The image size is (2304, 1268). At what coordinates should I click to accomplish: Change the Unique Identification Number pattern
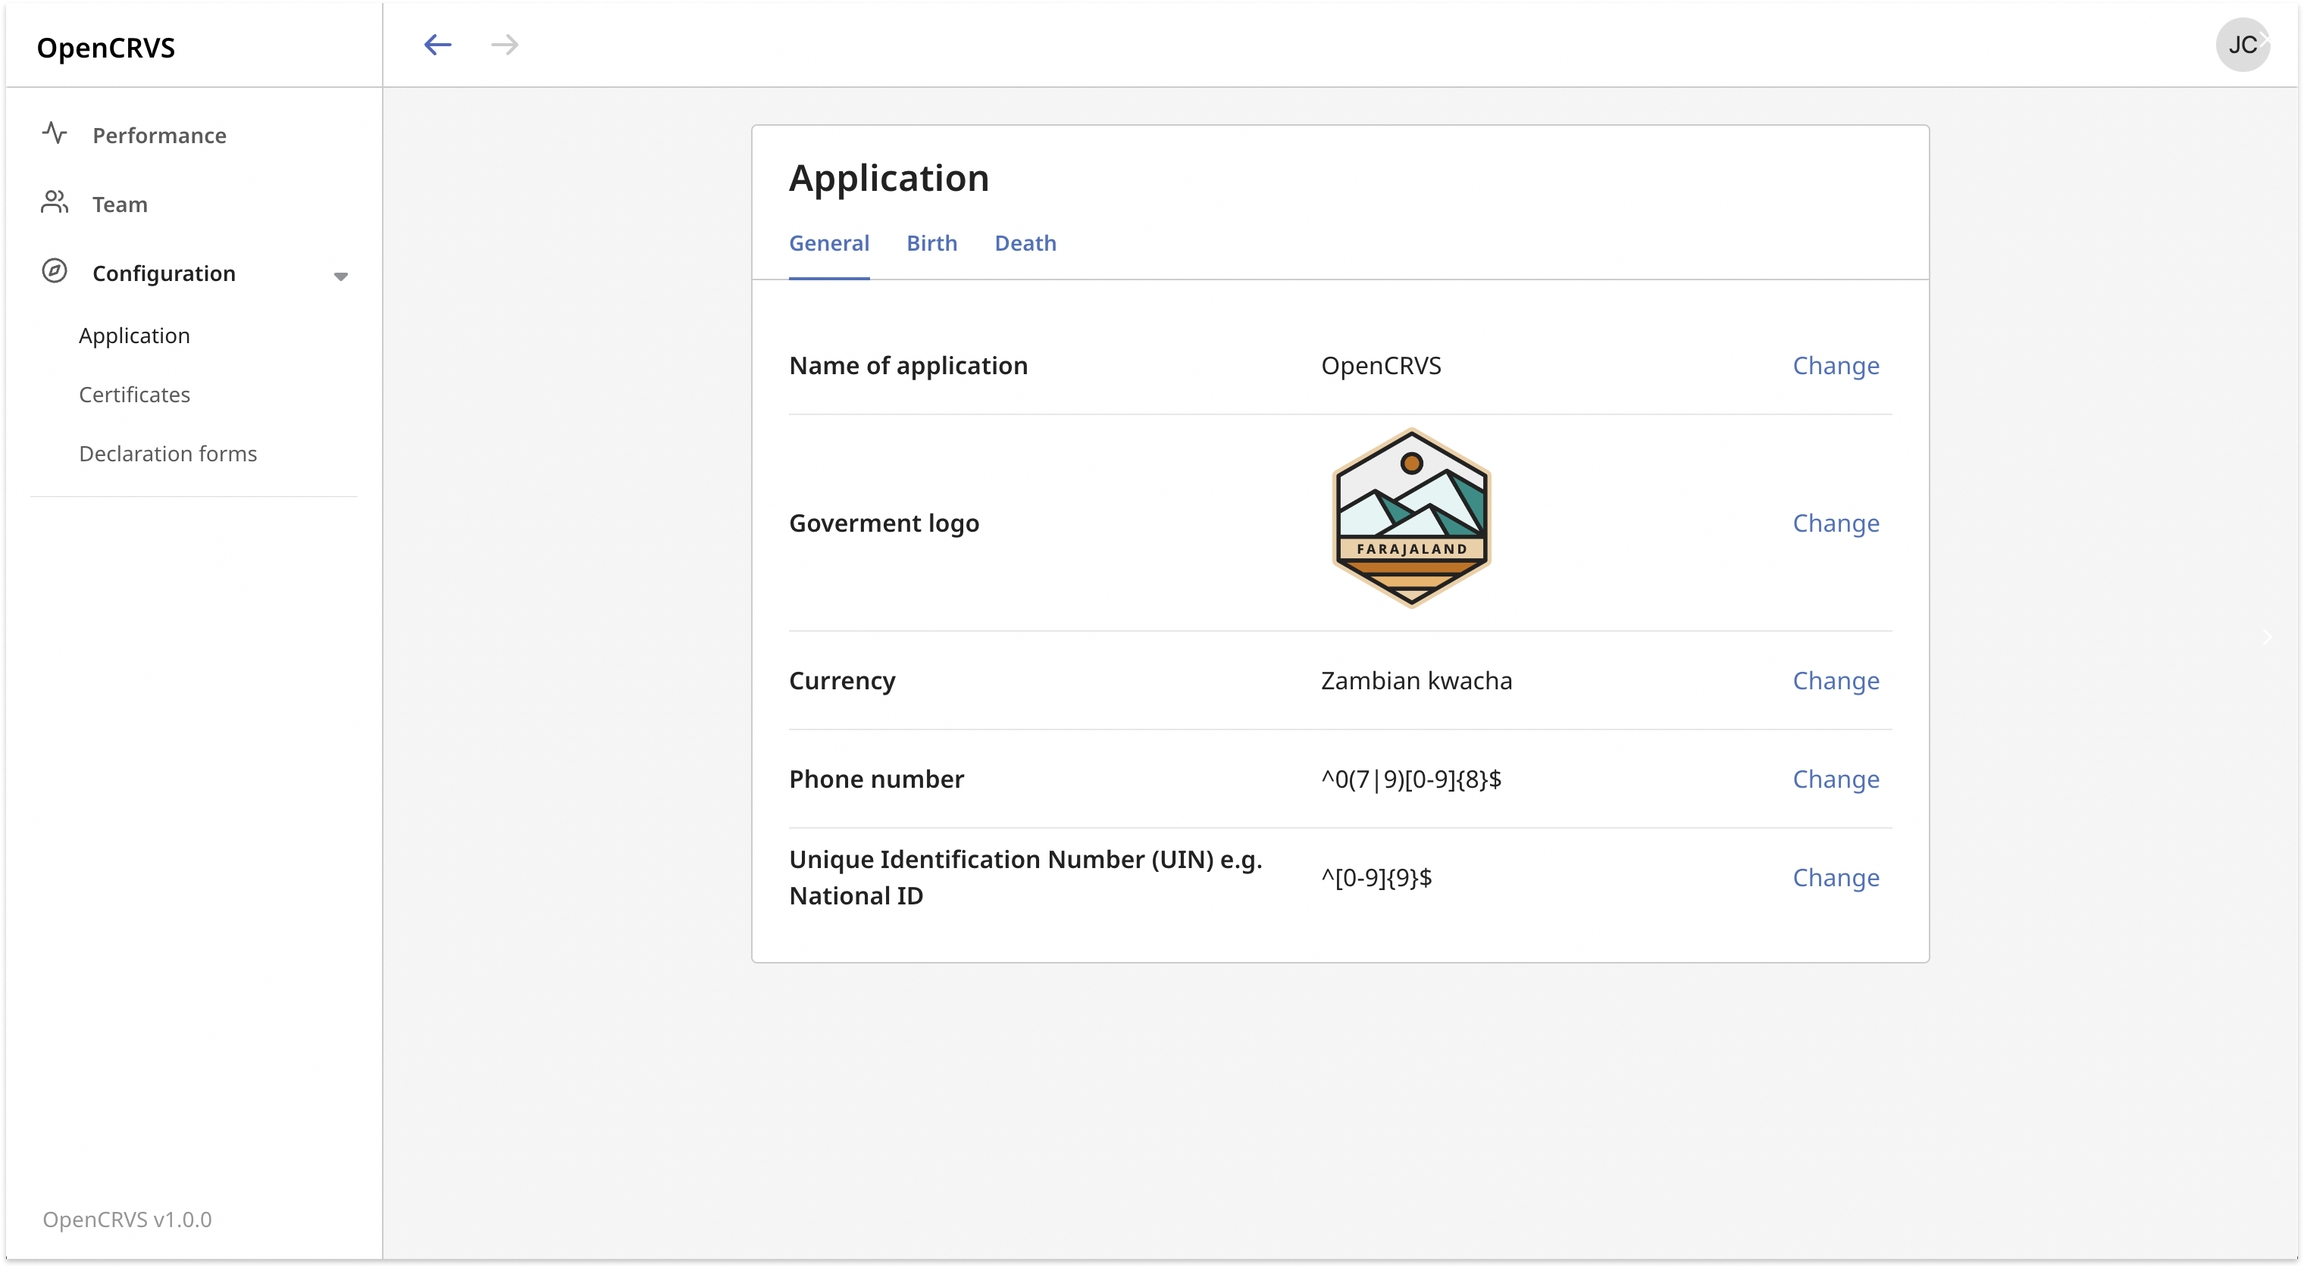(x=1835, y=878)
